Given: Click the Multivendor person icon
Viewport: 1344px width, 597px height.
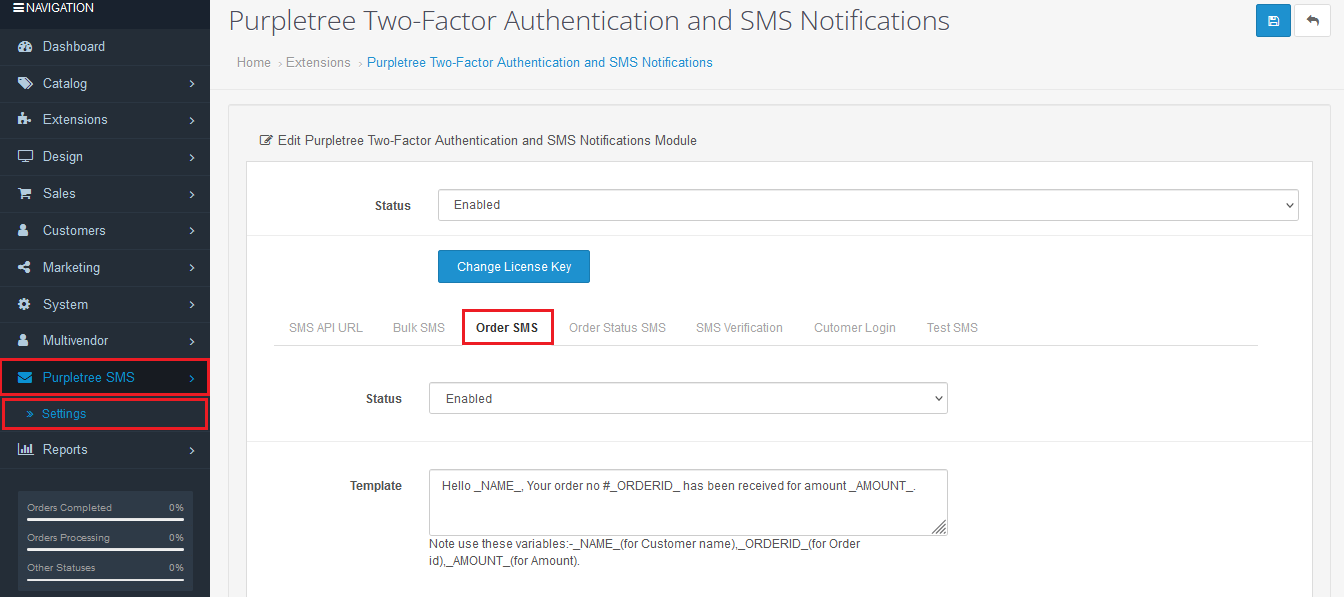Looking at the screenshot, I should tap(24, 341).
